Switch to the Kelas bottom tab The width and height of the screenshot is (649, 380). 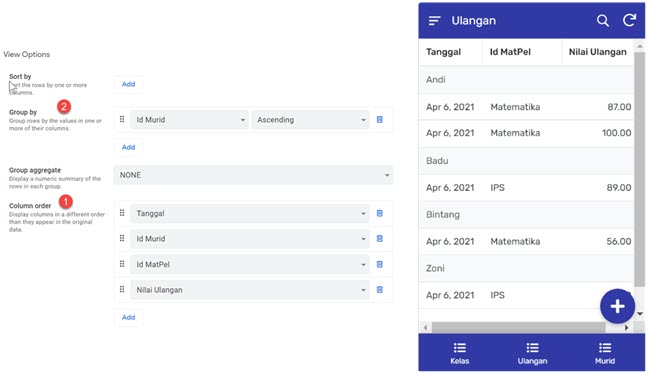click(459, 354)
